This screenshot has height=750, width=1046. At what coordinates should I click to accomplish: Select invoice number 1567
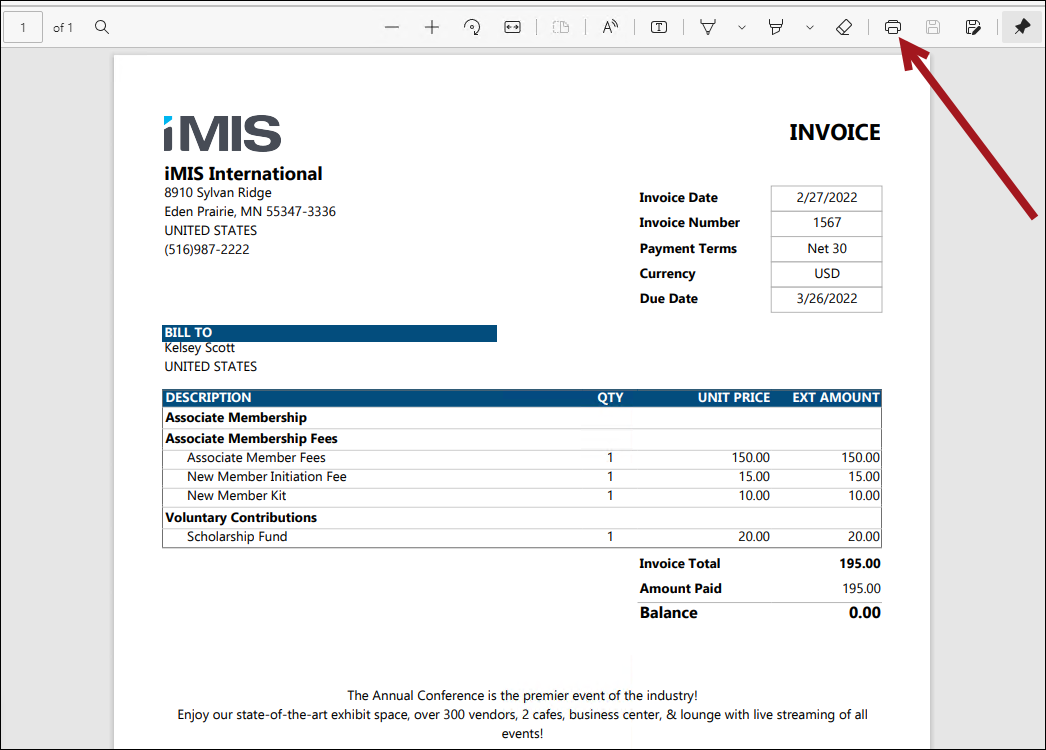(x=827, y=222)
